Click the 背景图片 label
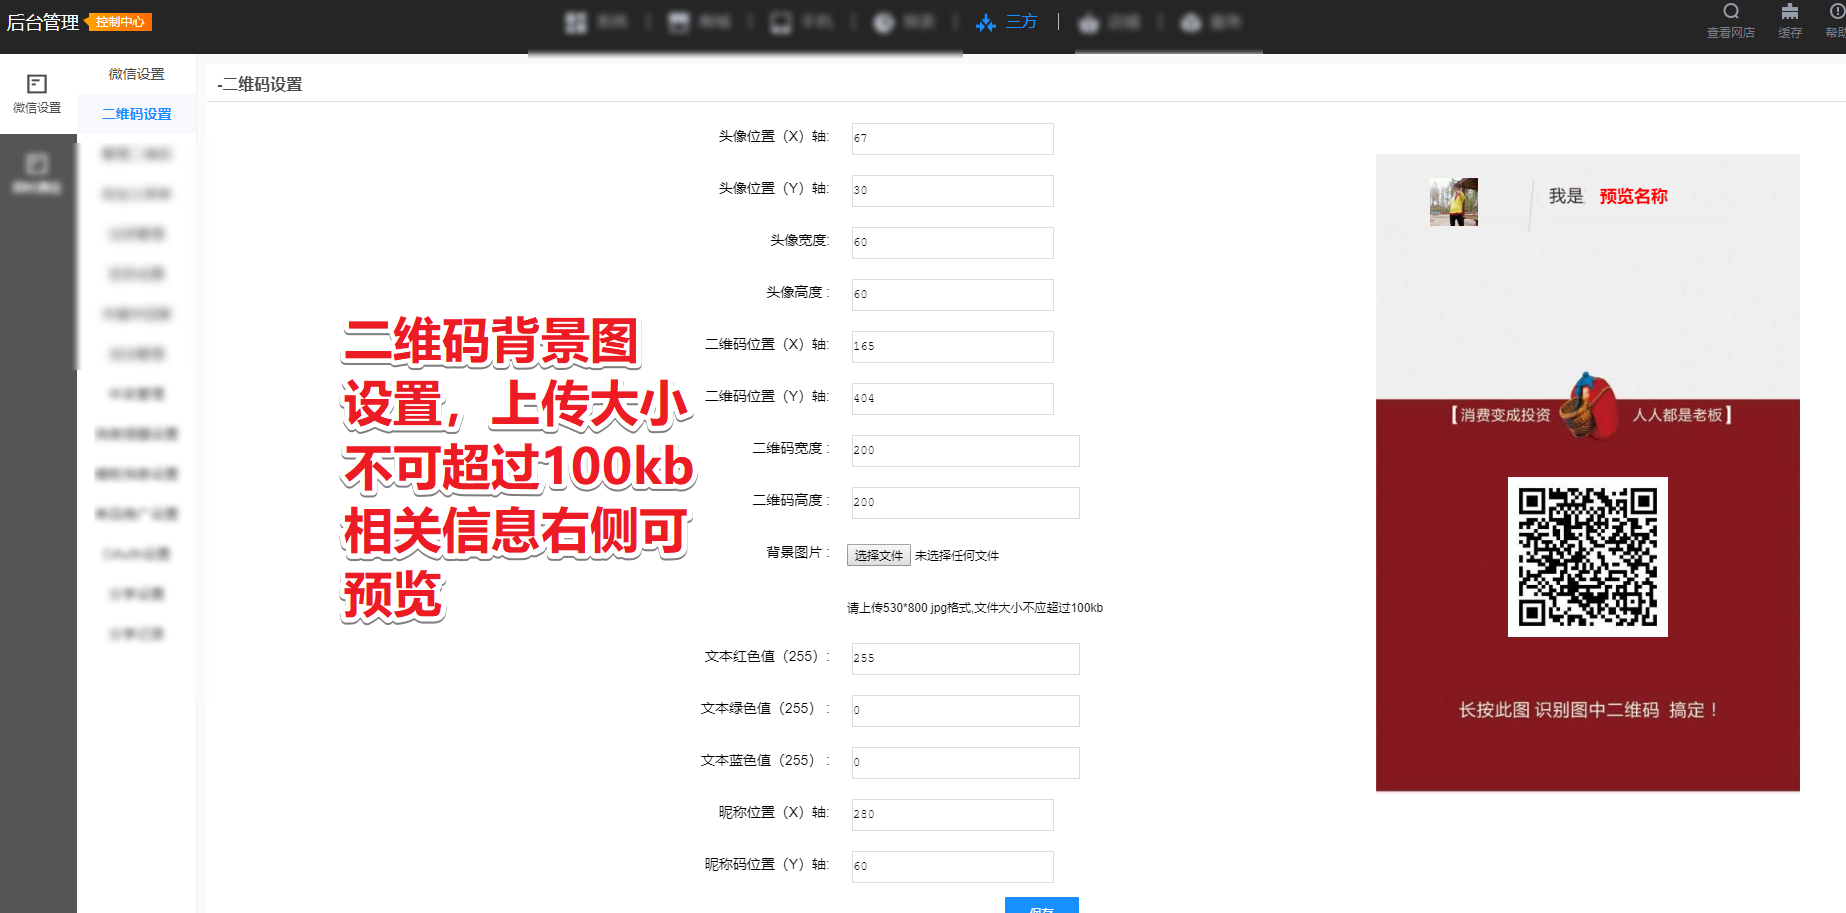The image size is (1846, 913). tap(797, 552)
